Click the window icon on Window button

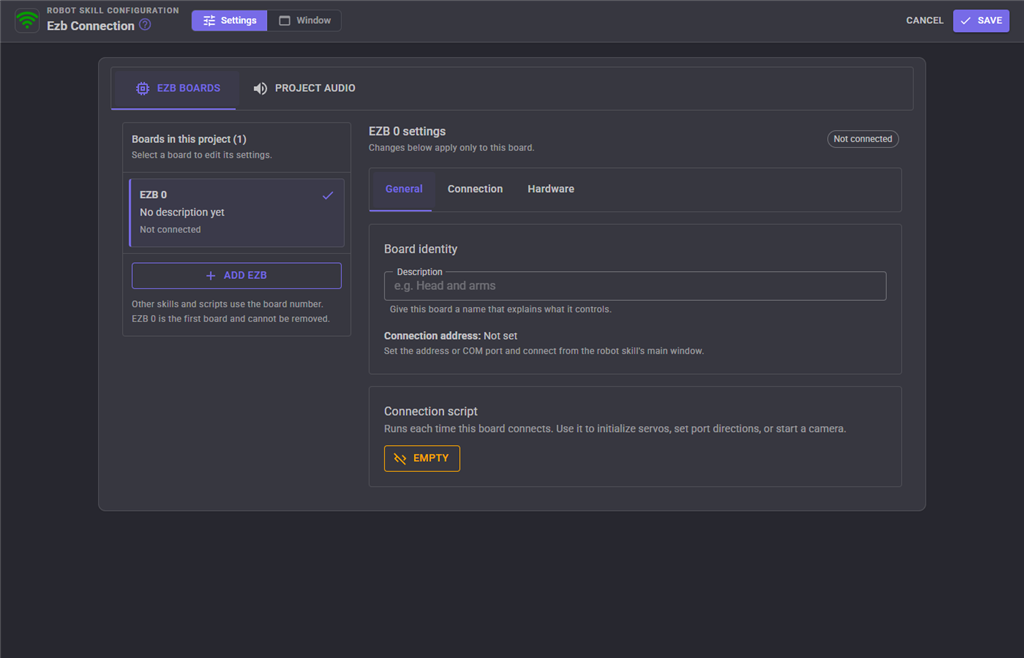tap(285, 21)
